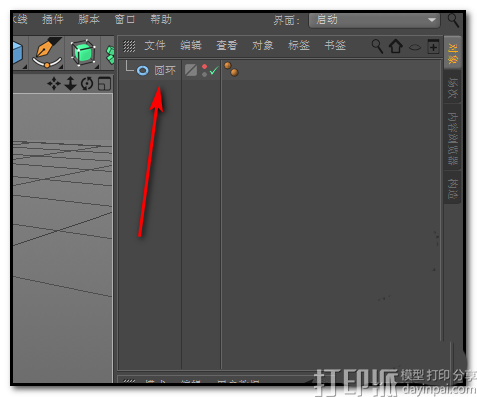This screenshot has height=397, width=477.
Task: Toggle the 圆环 layer gray square
Action: pos(191,70)
